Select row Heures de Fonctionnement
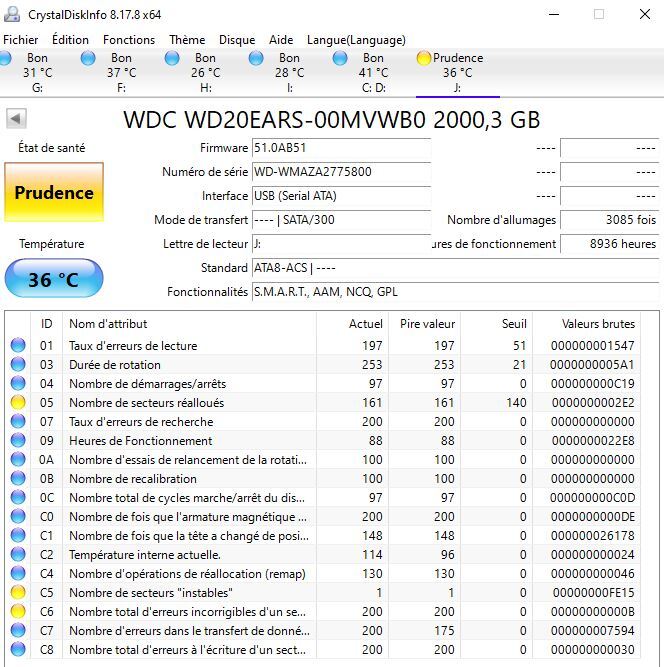Viewport: 664px width, 667px height. click(322, 441)
